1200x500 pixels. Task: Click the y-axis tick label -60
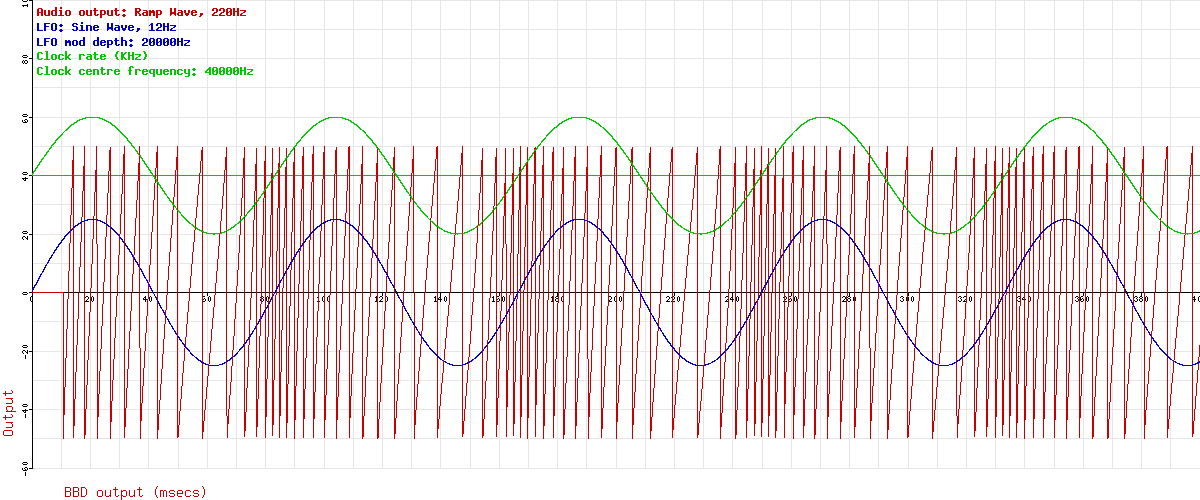25,468
